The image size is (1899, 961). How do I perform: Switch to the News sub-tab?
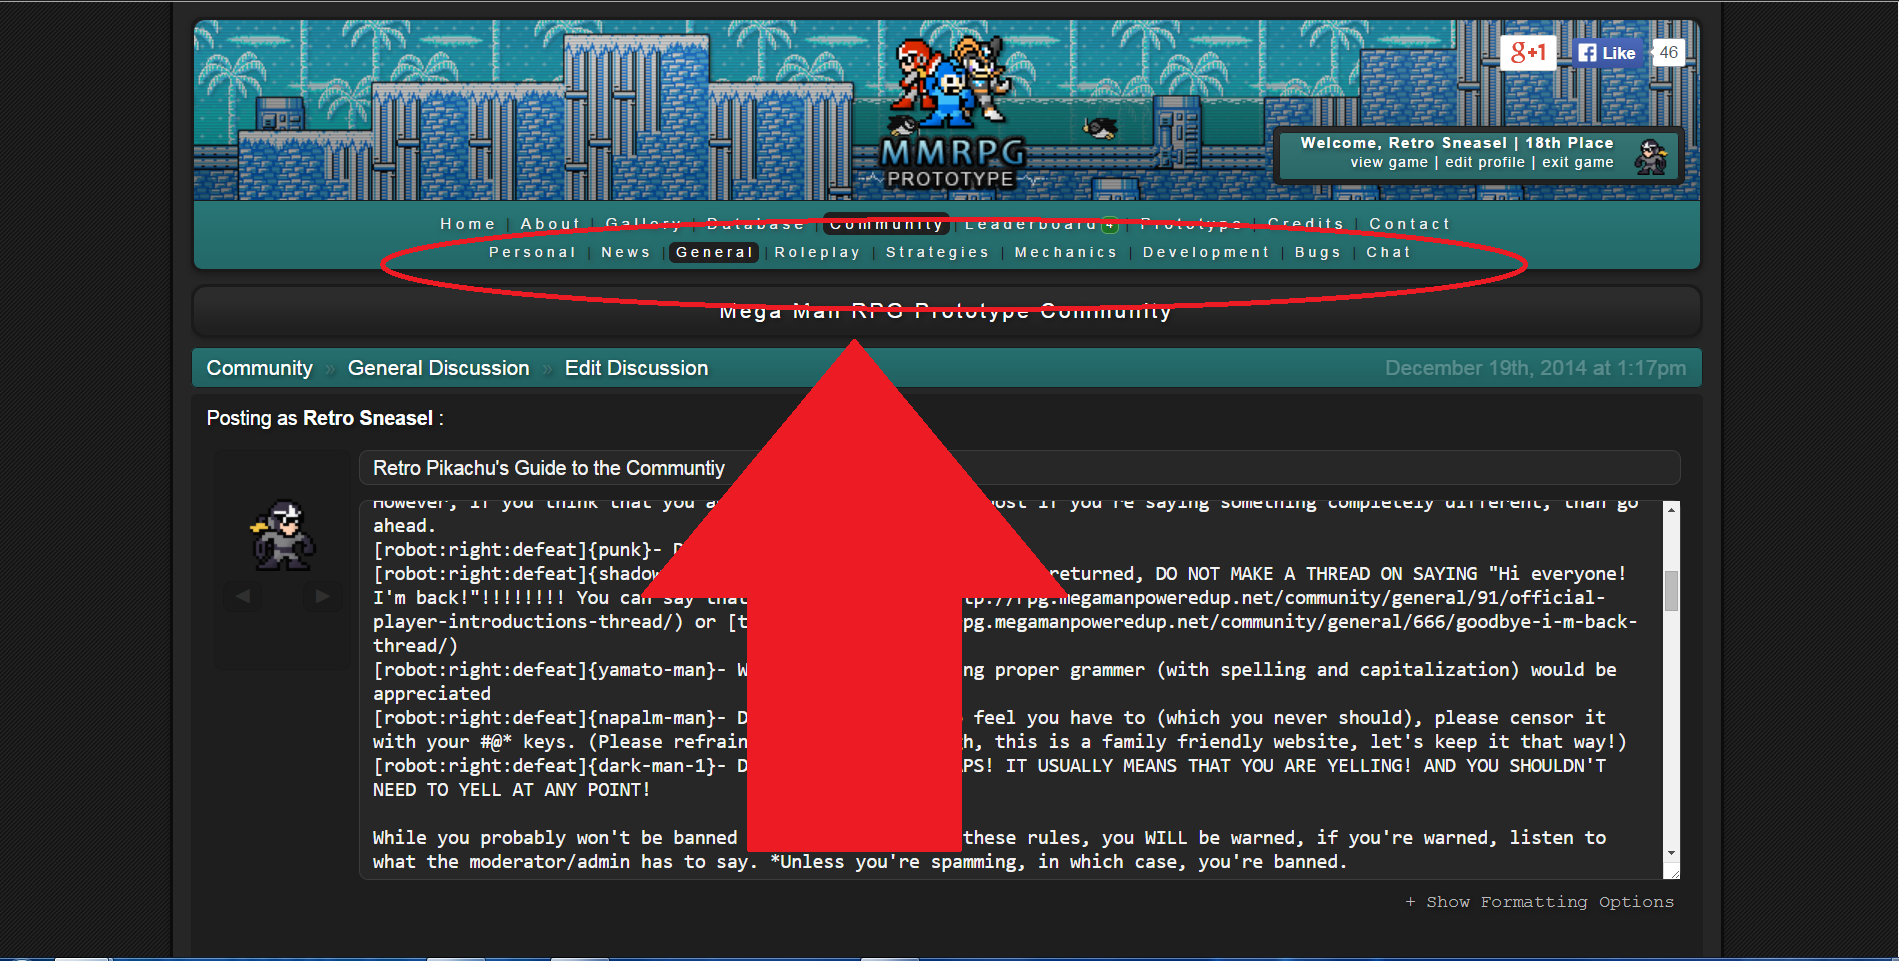[x=626, y=252]
